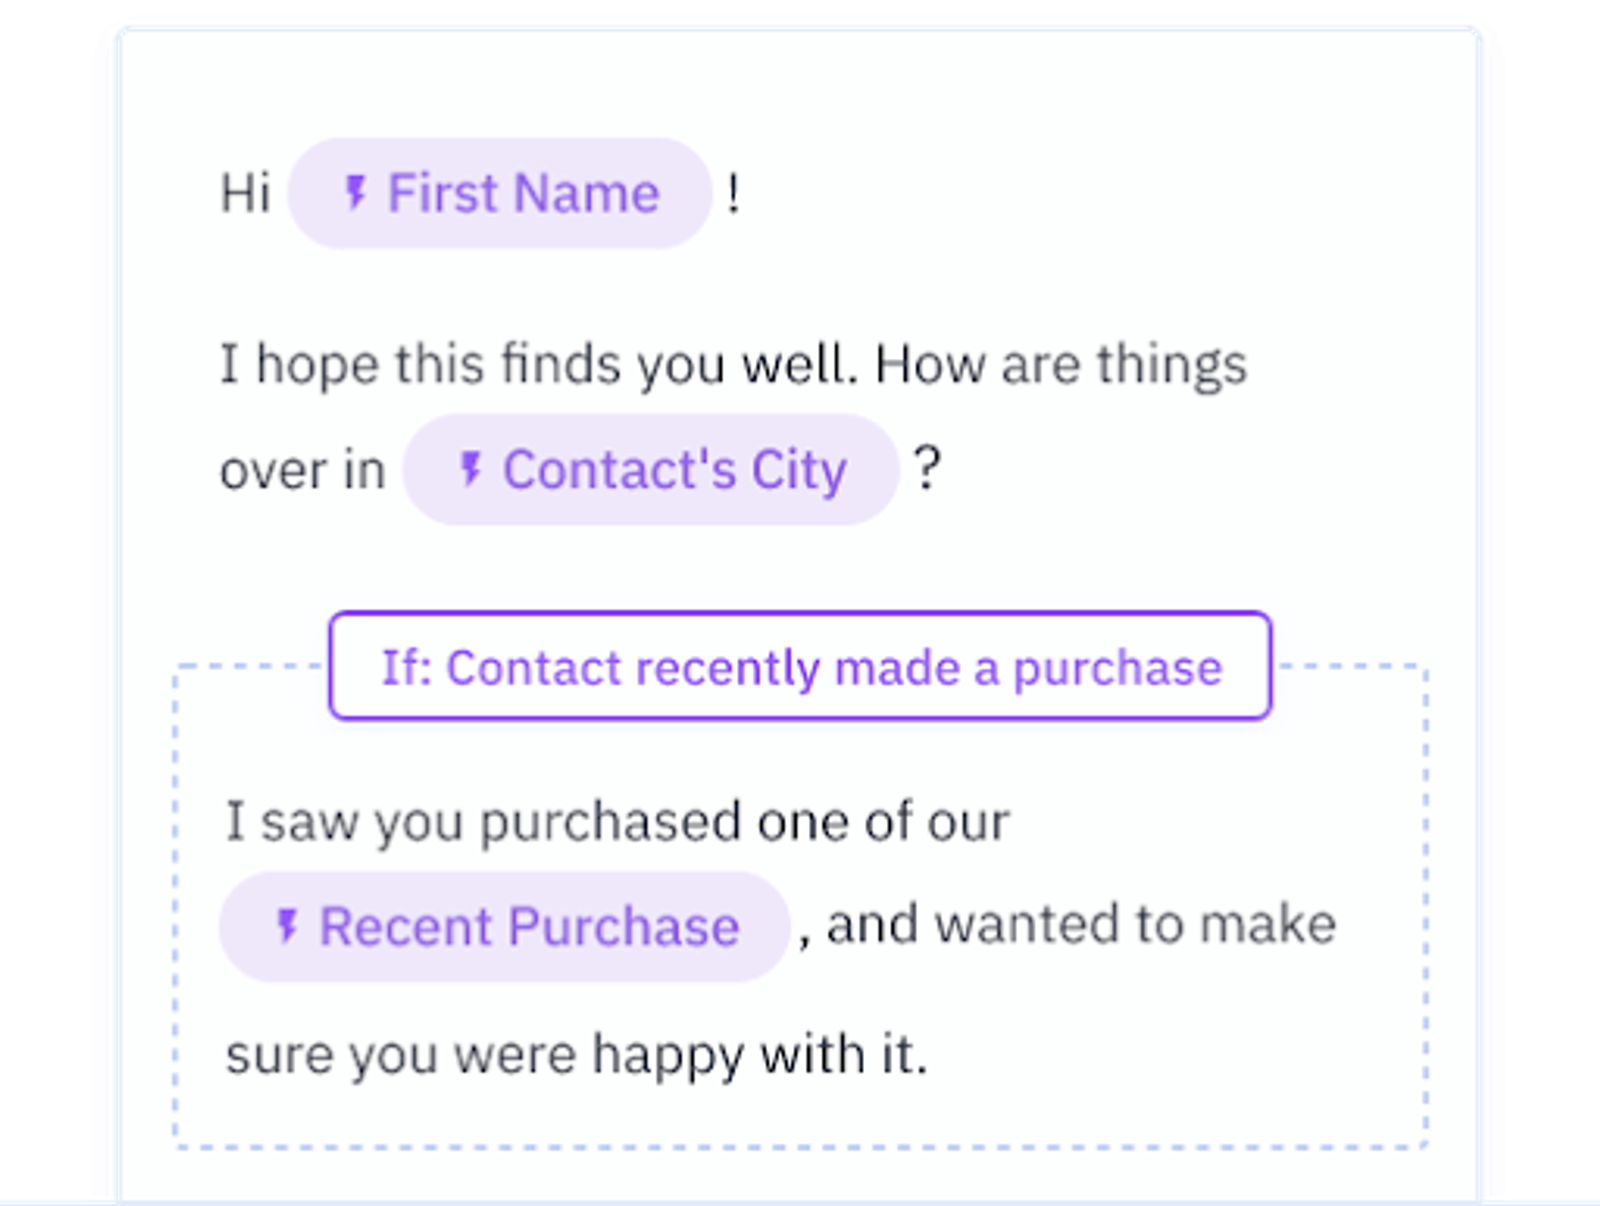Click the merge tag after 'Hi'
The image size is (1600, 1206).
[x=500, y=193]
